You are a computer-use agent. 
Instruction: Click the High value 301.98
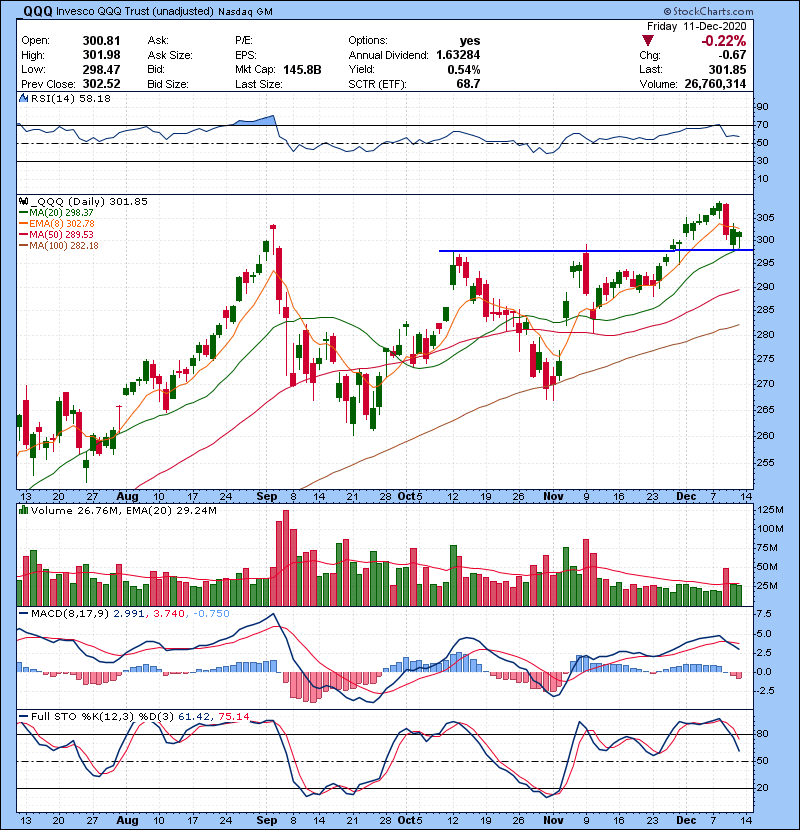101,55
